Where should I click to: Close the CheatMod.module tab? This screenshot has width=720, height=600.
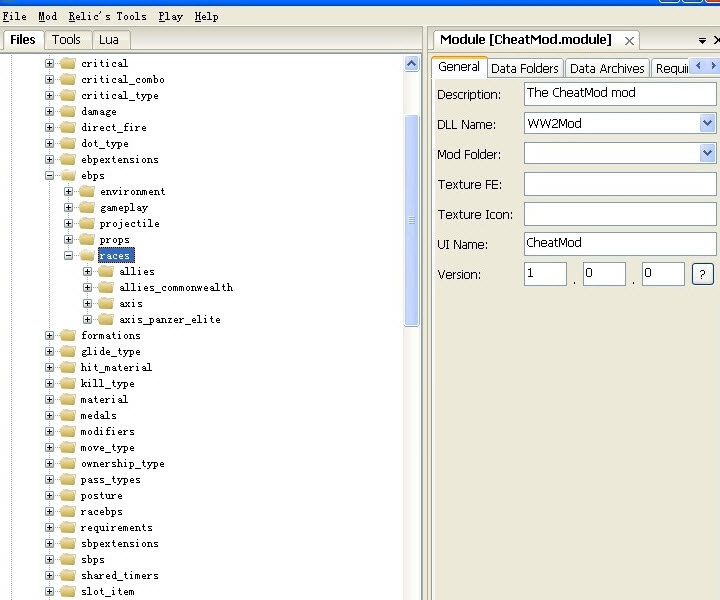630,41
